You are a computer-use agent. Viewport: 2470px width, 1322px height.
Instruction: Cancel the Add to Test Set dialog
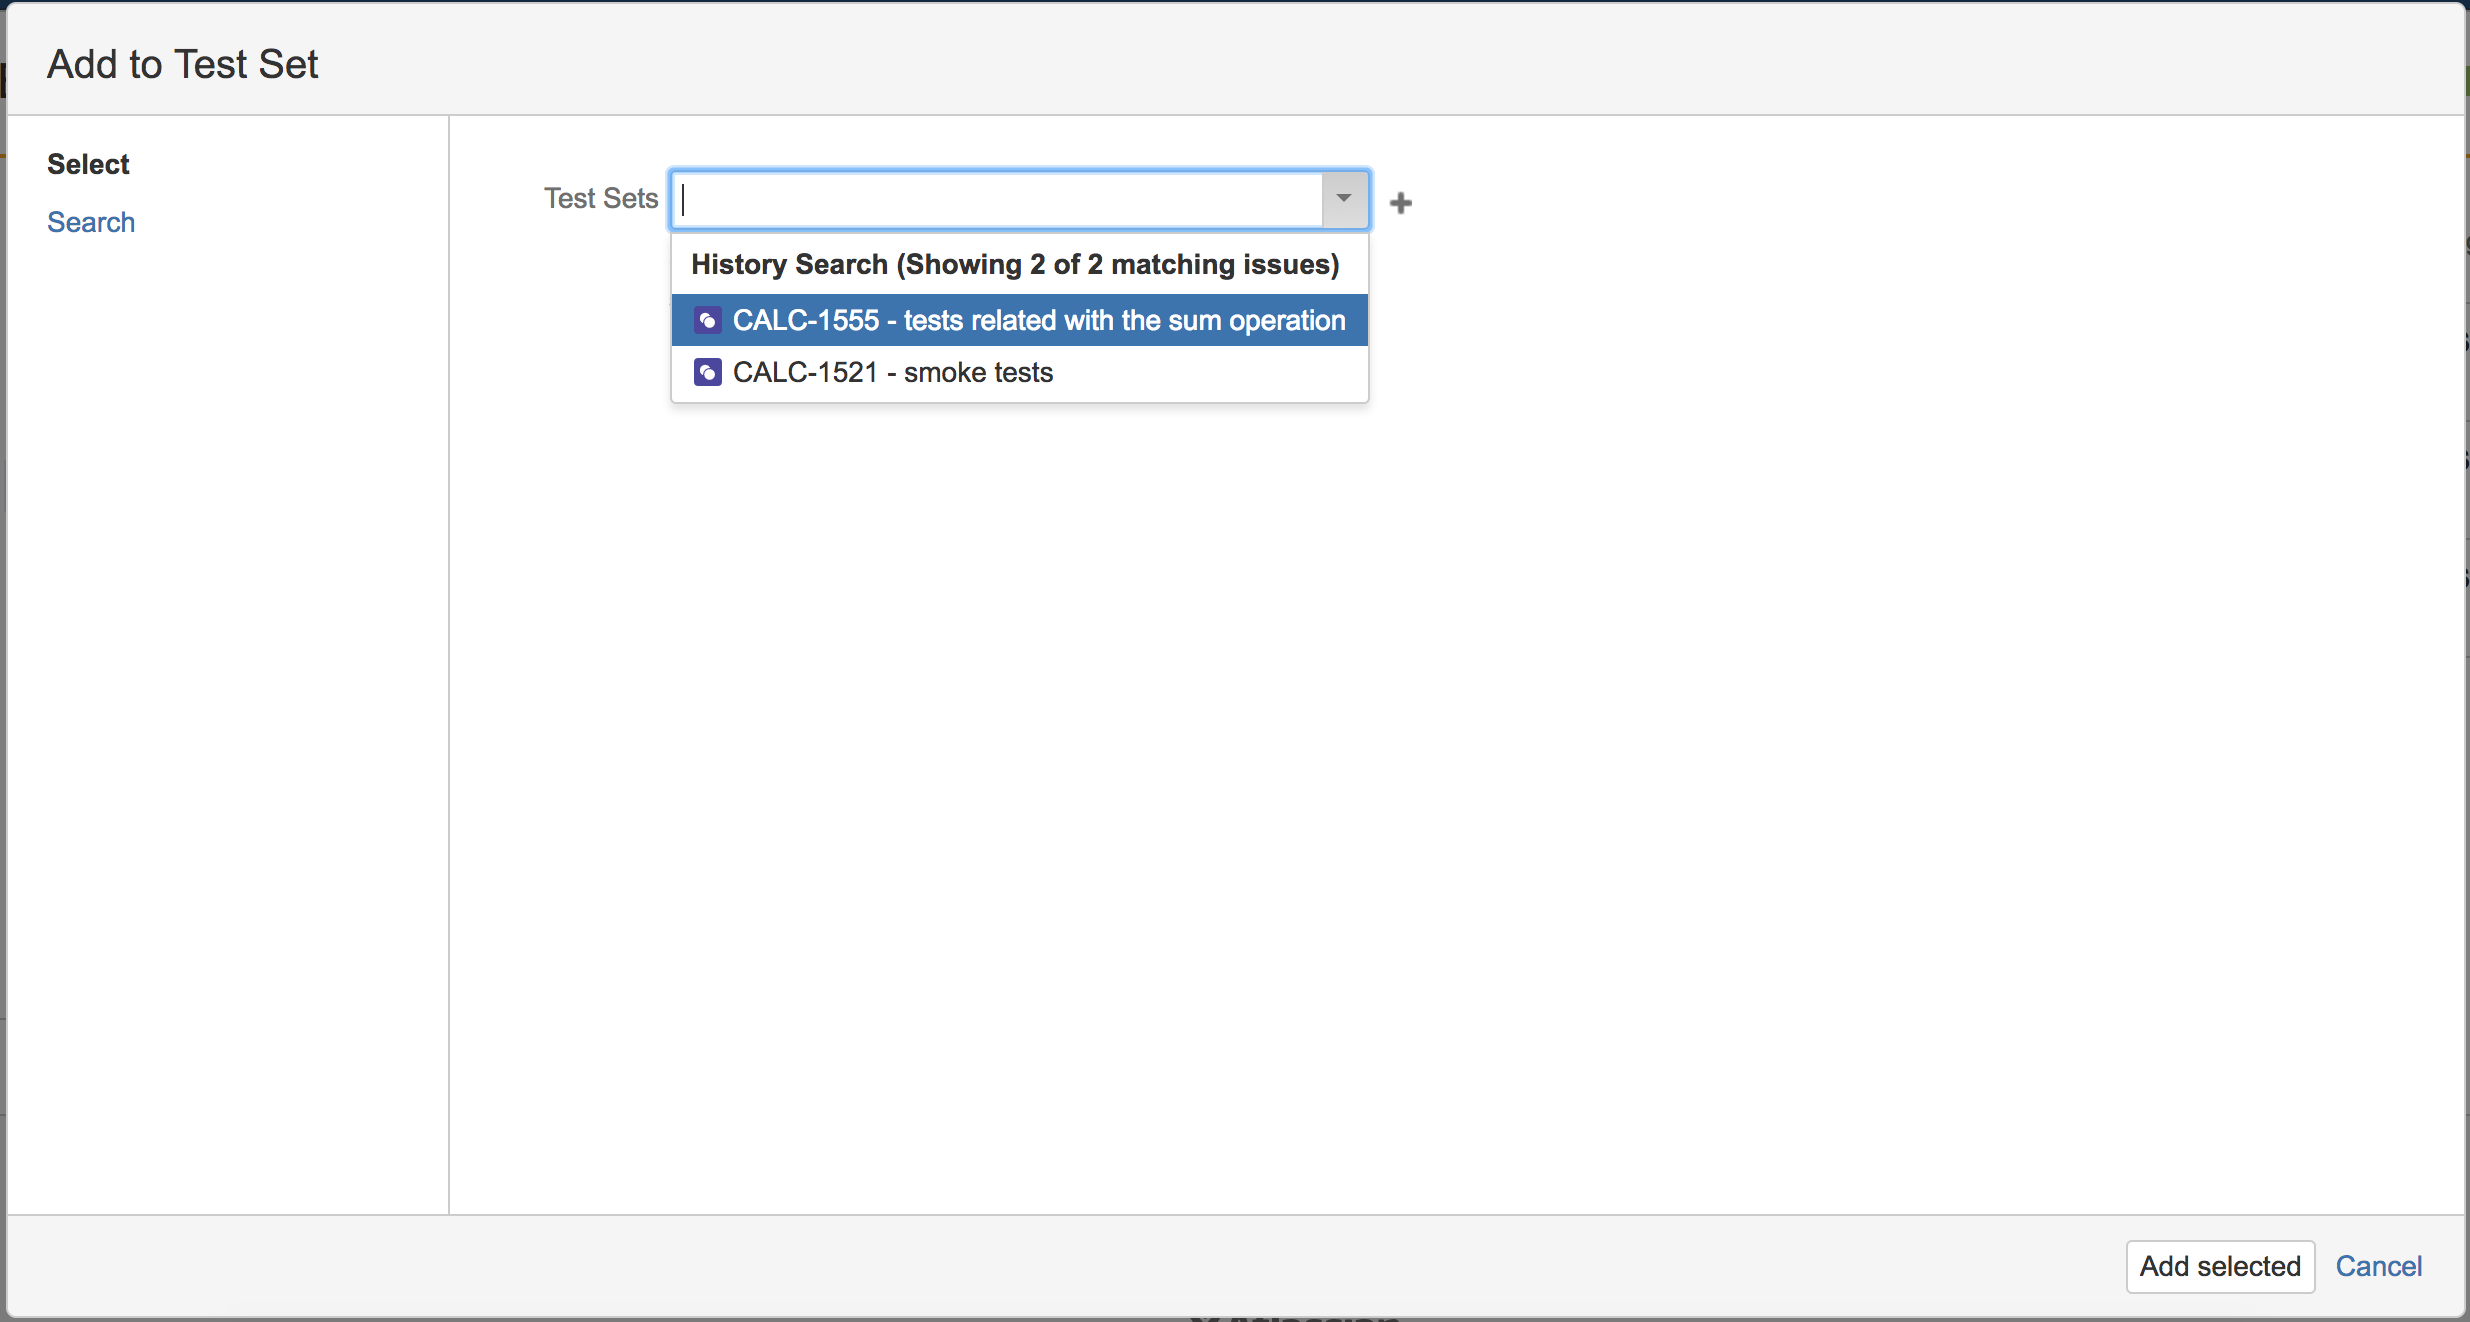(x=2378, y=1266)
